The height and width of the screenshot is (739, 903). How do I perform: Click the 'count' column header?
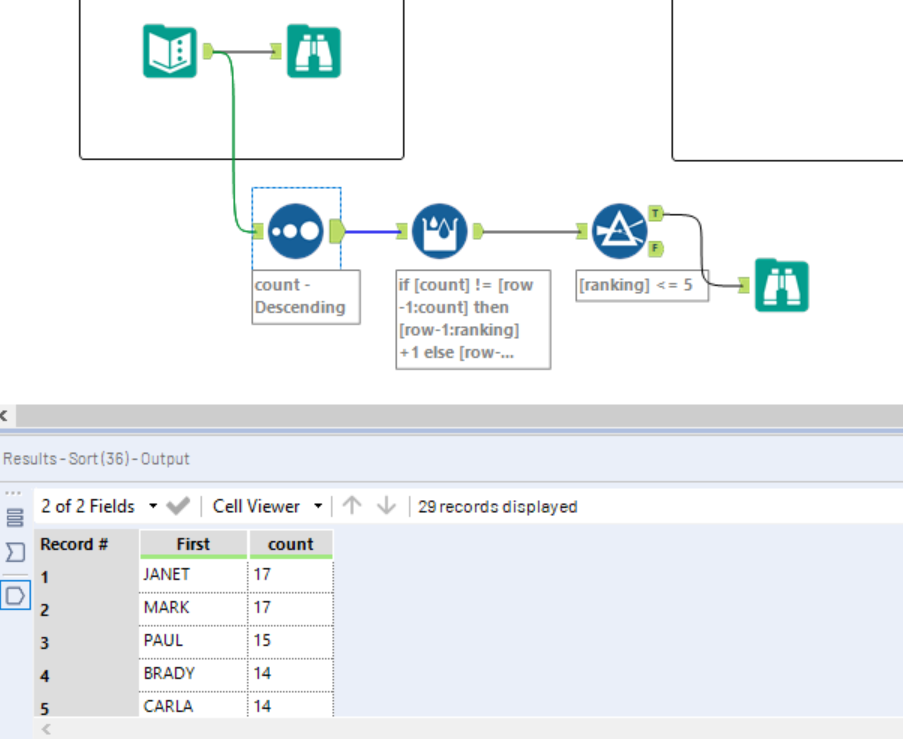pyautogui.click(x=291, y=544)
